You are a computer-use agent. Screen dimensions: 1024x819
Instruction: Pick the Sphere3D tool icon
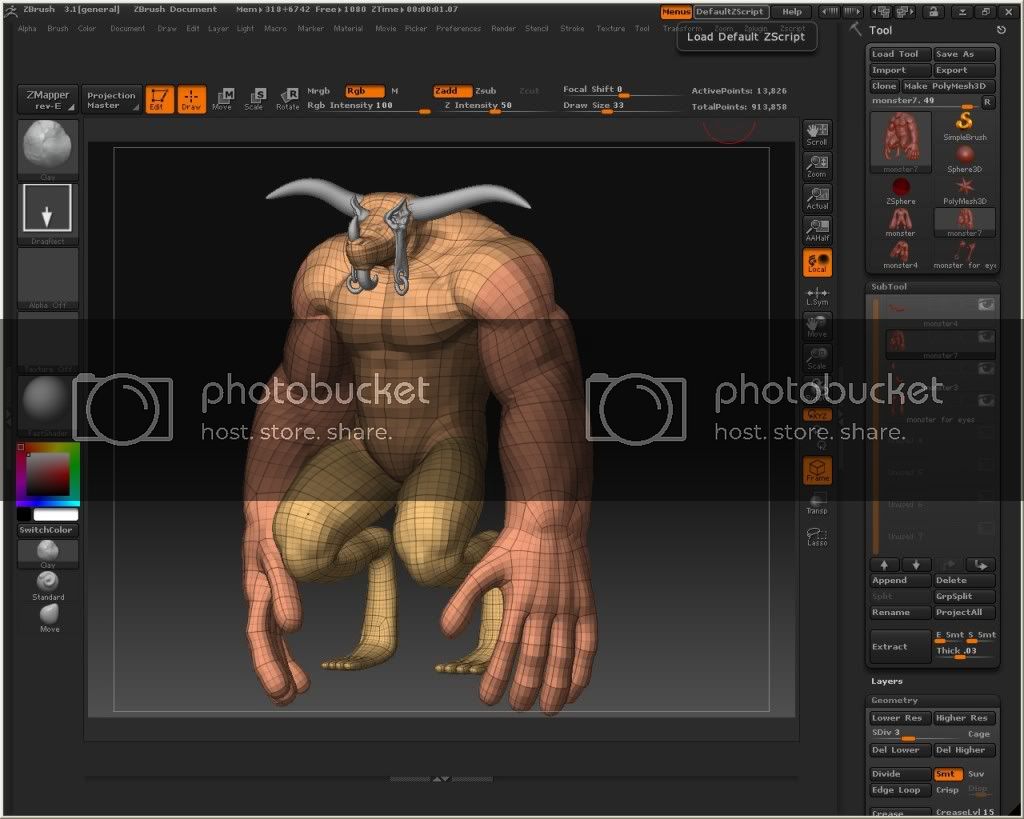[965, 159]
